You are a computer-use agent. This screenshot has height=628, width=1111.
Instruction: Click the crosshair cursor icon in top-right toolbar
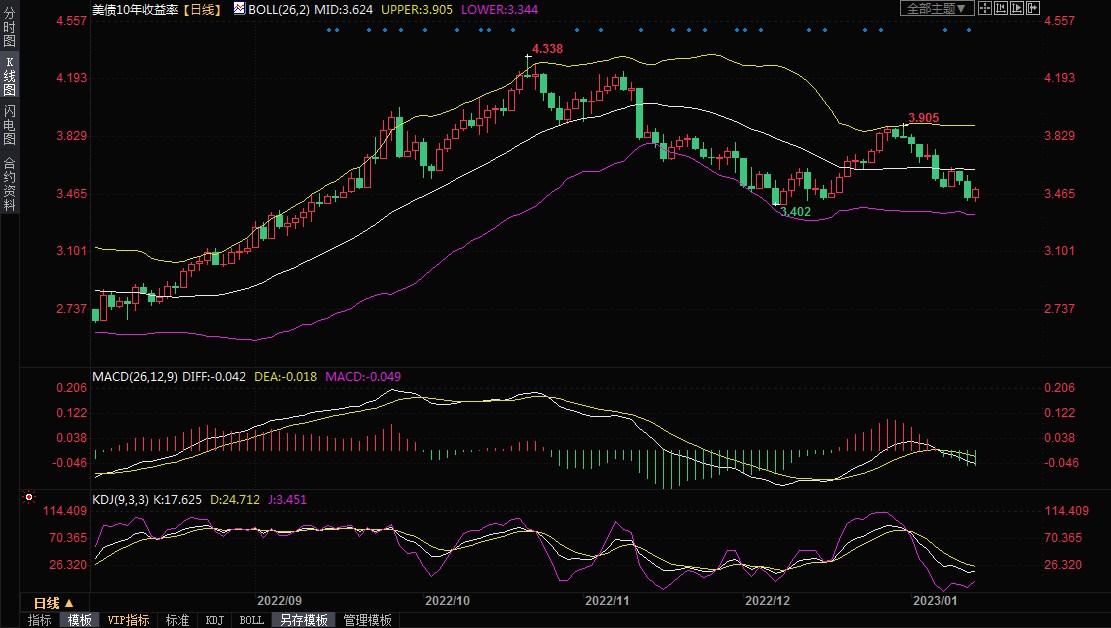pos(985,8)
